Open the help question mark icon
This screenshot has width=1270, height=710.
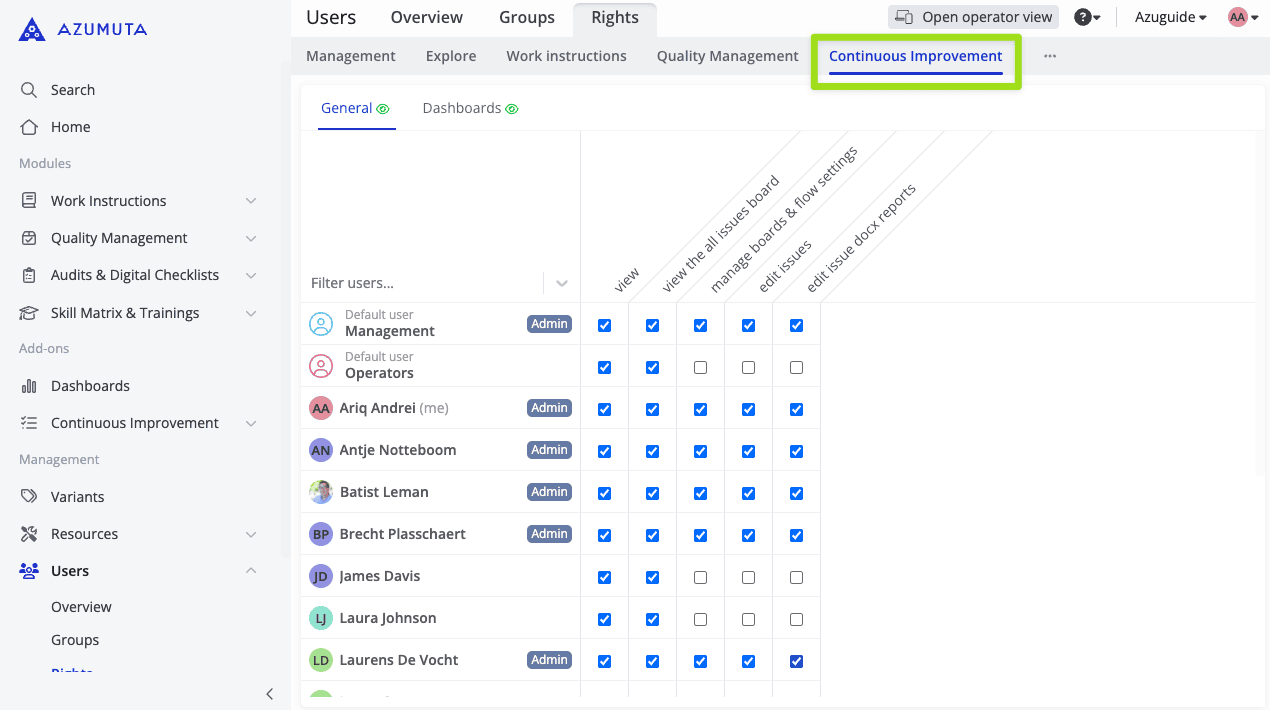[x=1082, y=17]
